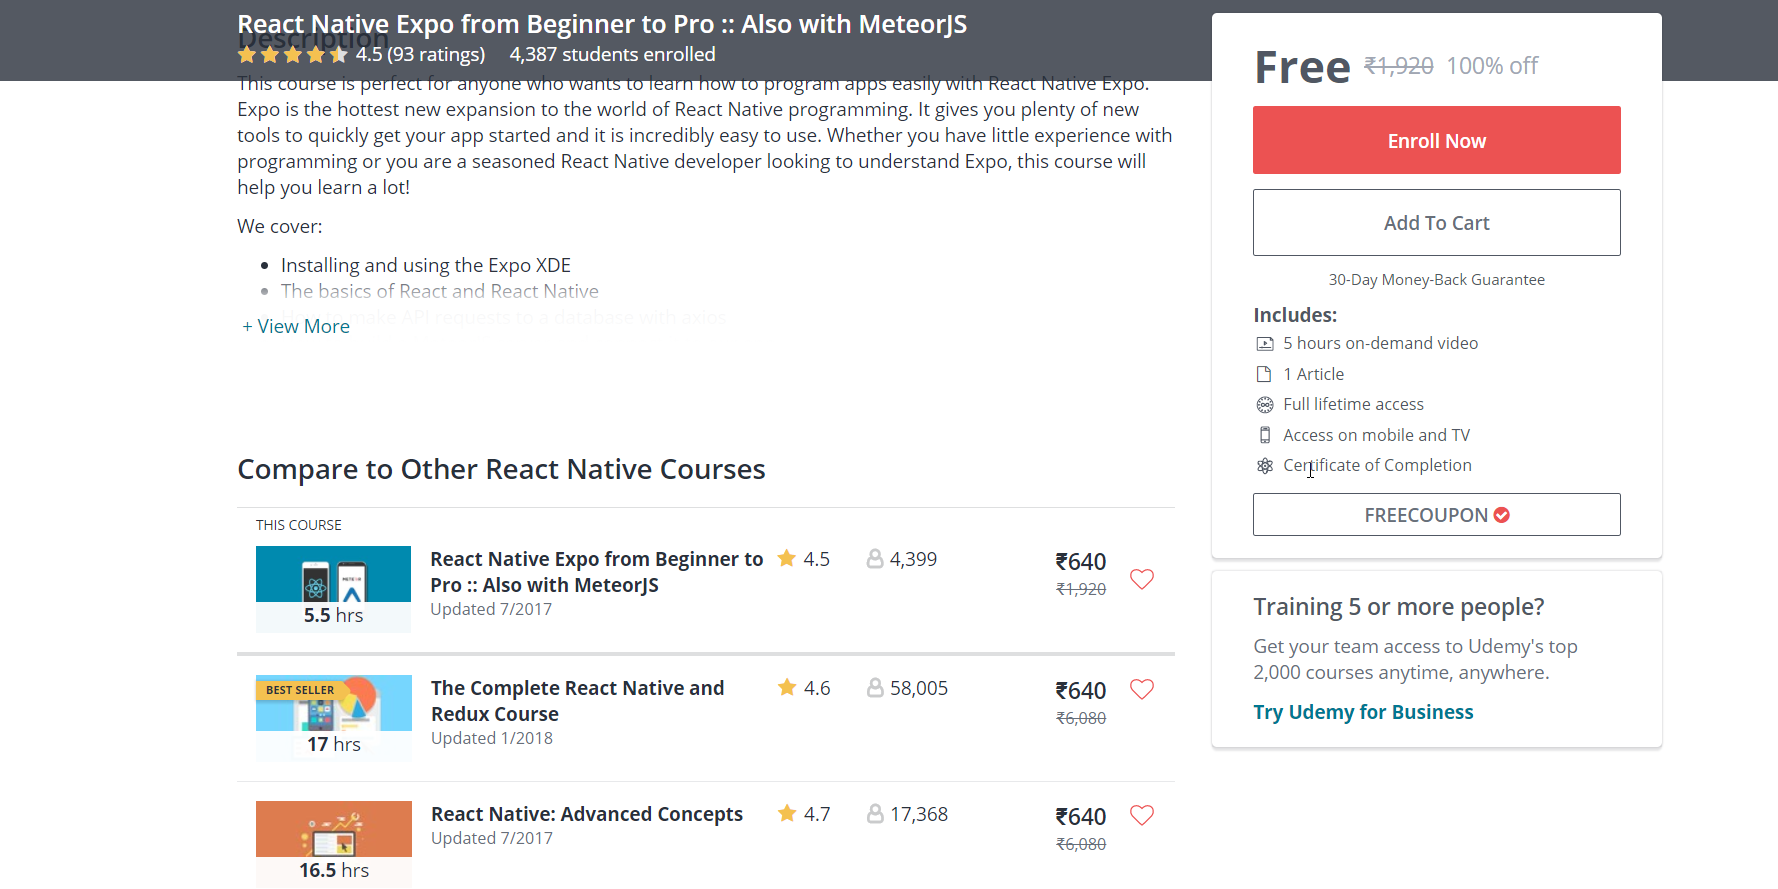Image resolution: width=1778 pixels, height=889 pixels.
Task: Open the Try Udemy for Business link
Action: (1363, 712)
